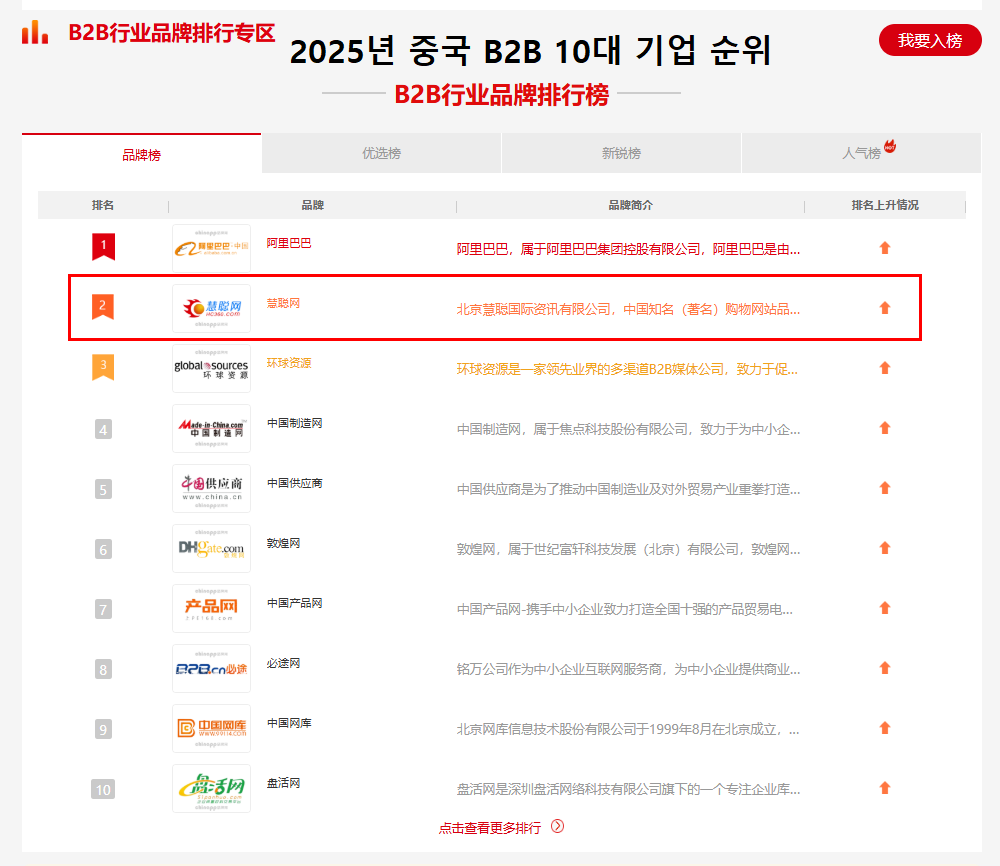The height and width of the screenshot is (866, 1000).
Task: Click the rank 1 red ribbon badge
Action: click(x=103, y=247)
